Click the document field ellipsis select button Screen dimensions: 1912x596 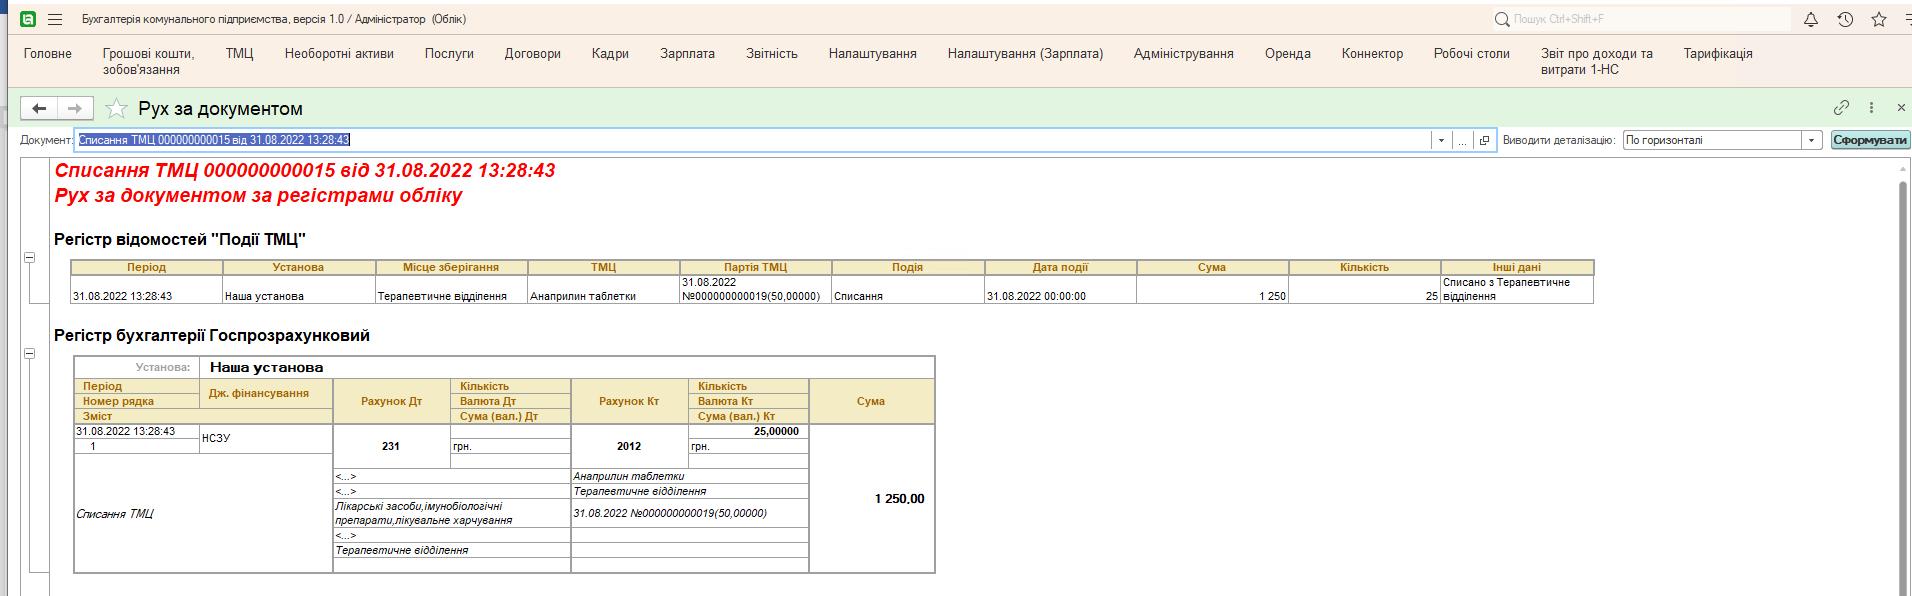point(1462,141)
